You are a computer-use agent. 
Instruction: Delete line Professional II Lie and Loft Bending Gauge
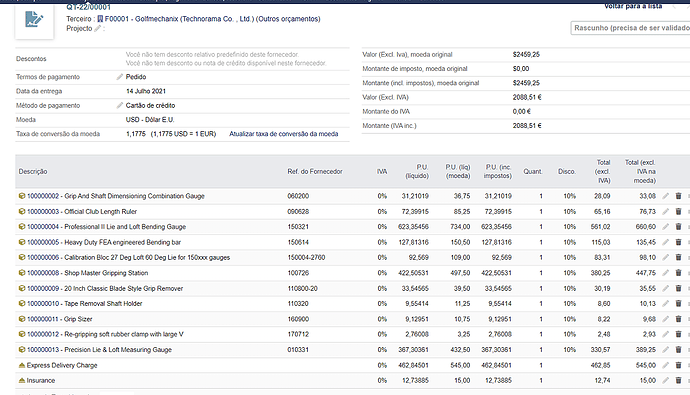click(678, 227)
